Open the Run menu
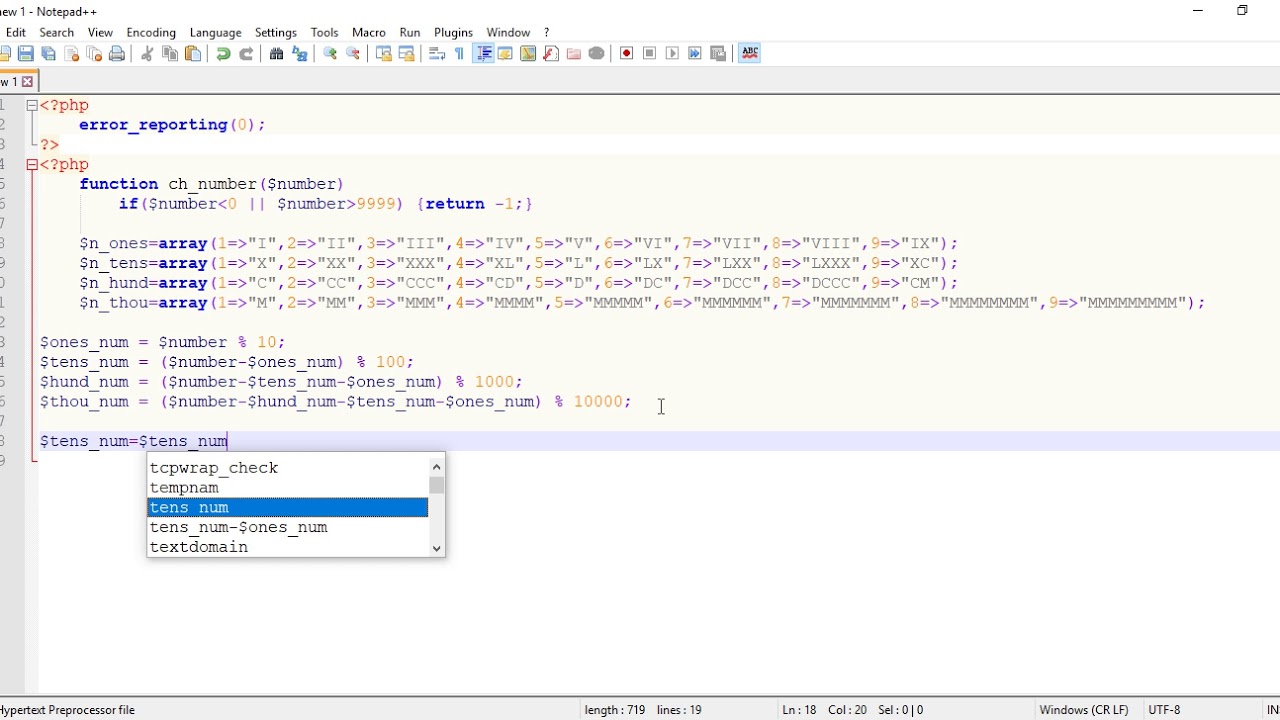This screenshot has width=1280, height=720. [410, 32]
